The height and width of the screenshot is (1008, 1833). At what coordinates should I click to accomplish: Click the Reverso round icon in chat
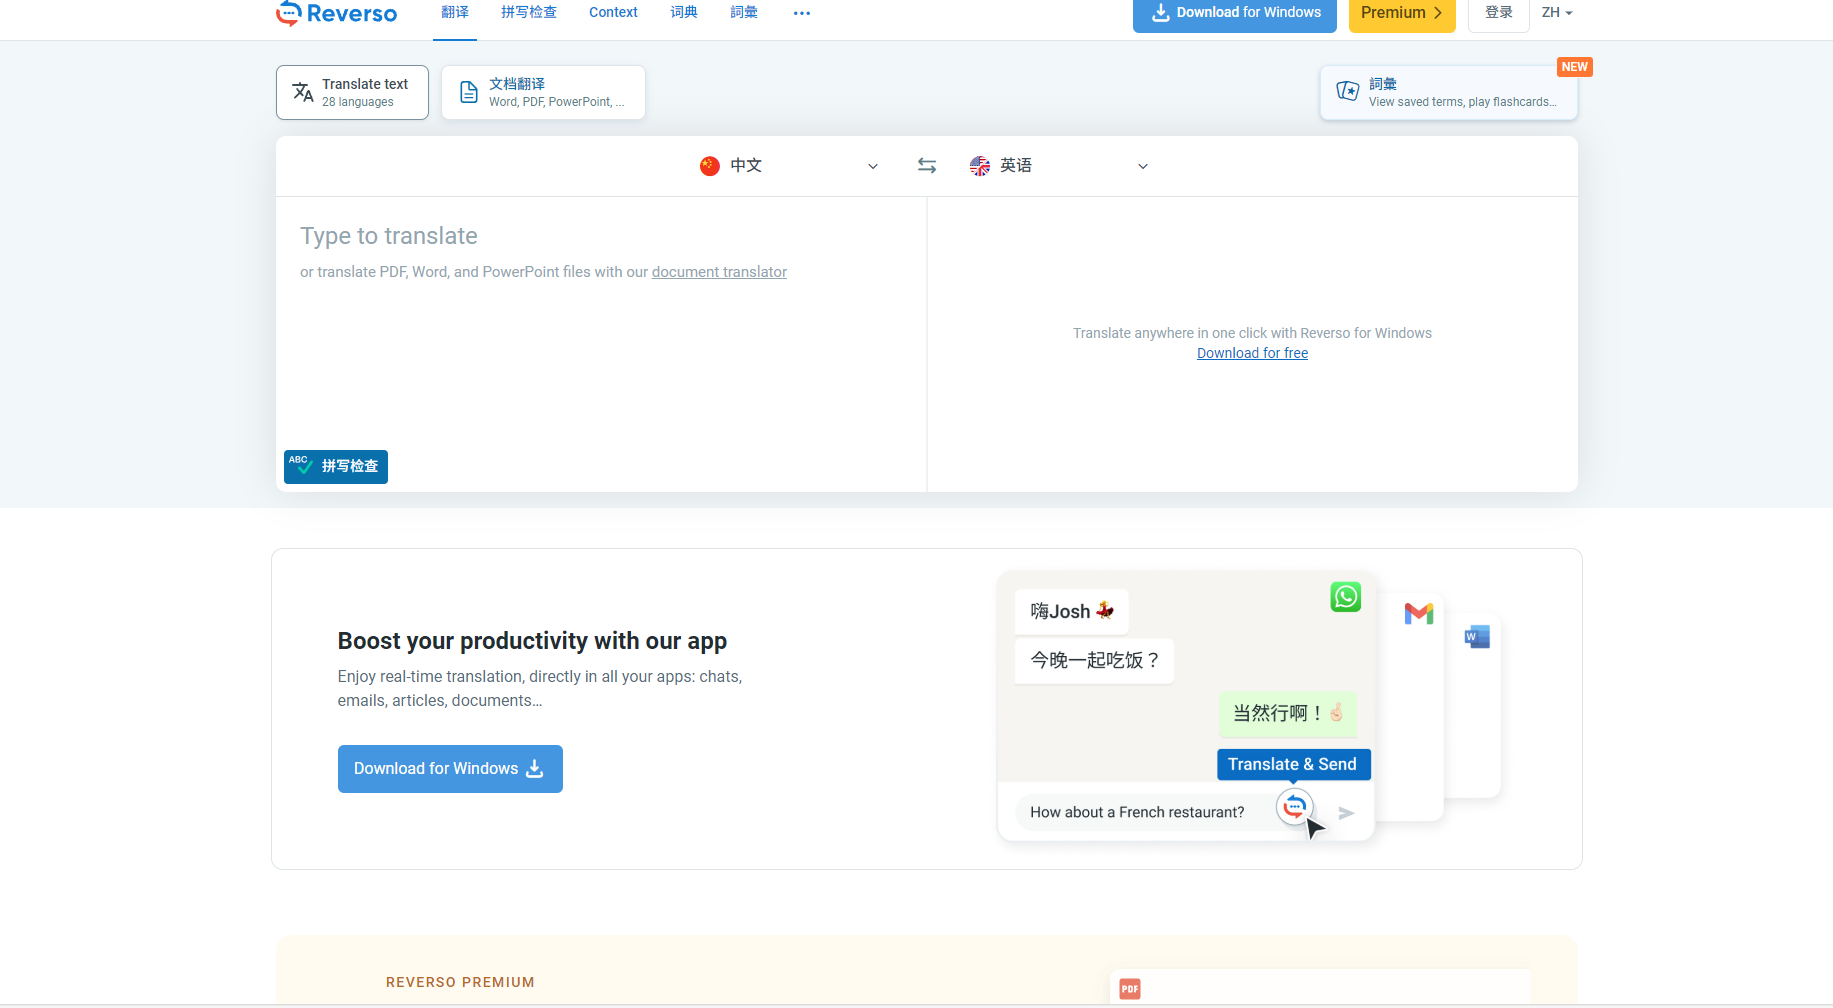1294,806
